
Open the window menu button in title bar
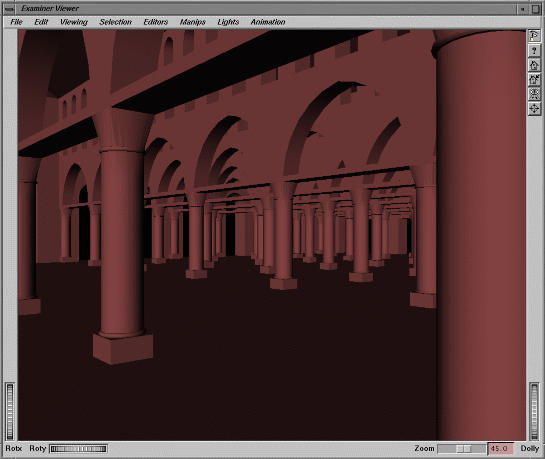pyautogui.click(x=10, y=9)
